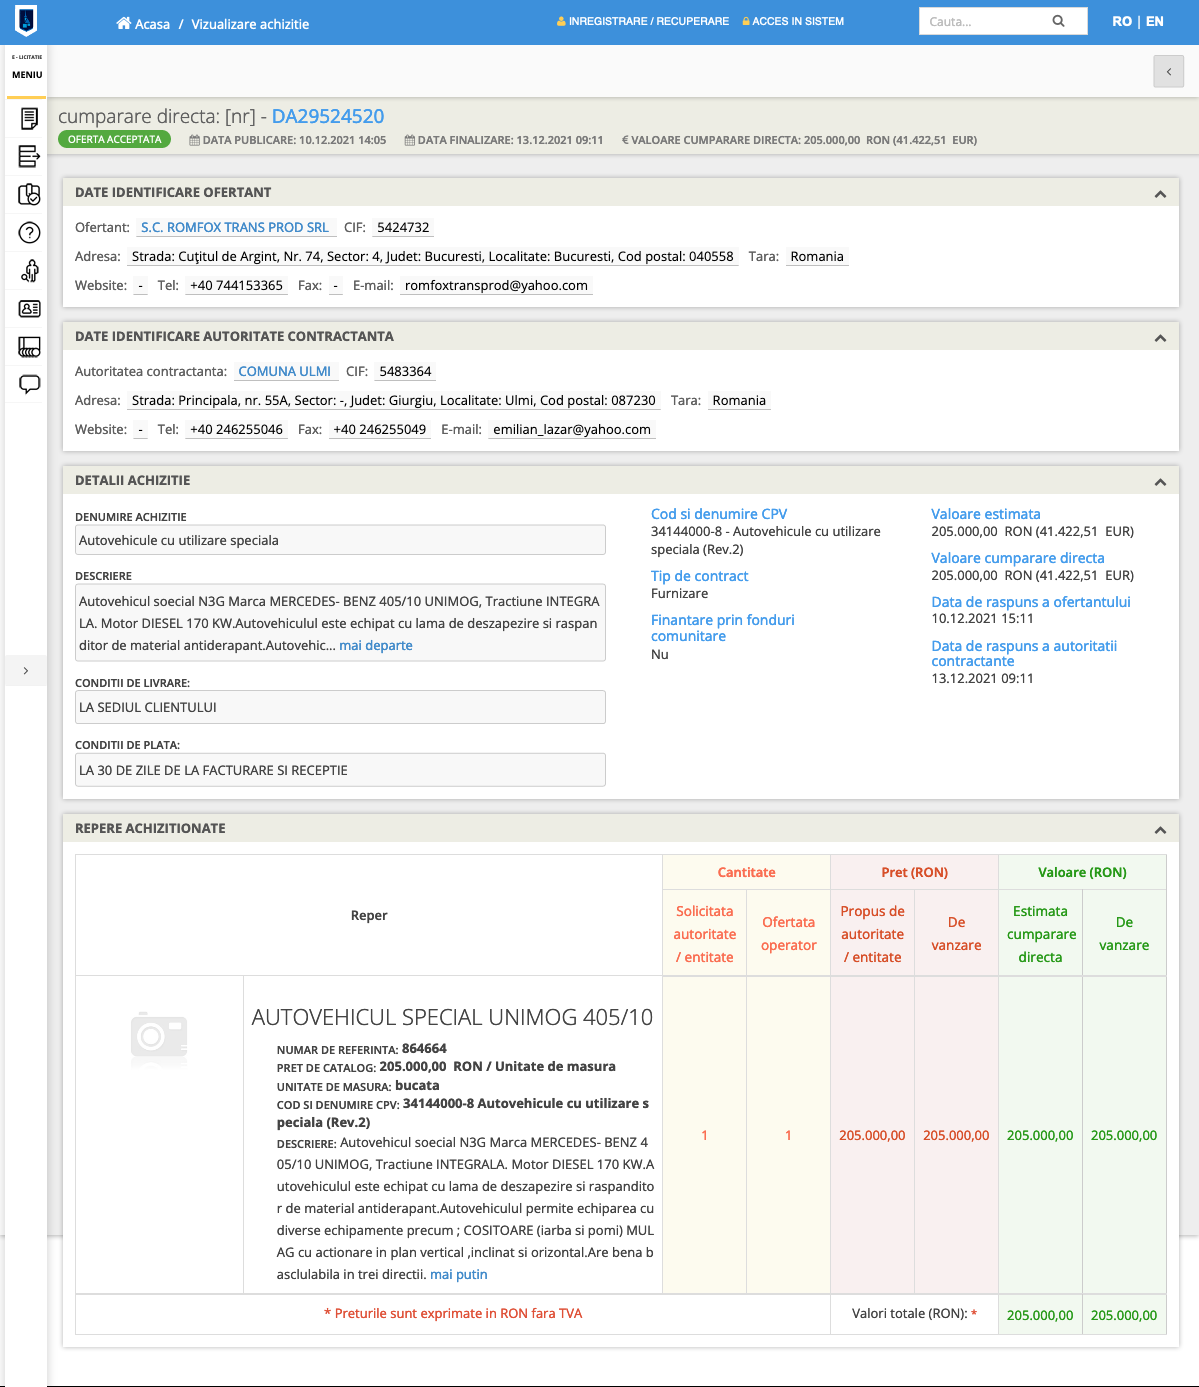Screen dimensions: 1199x1387
Task: Open Acces in Sistem login
Action: [x=793, y=21]
